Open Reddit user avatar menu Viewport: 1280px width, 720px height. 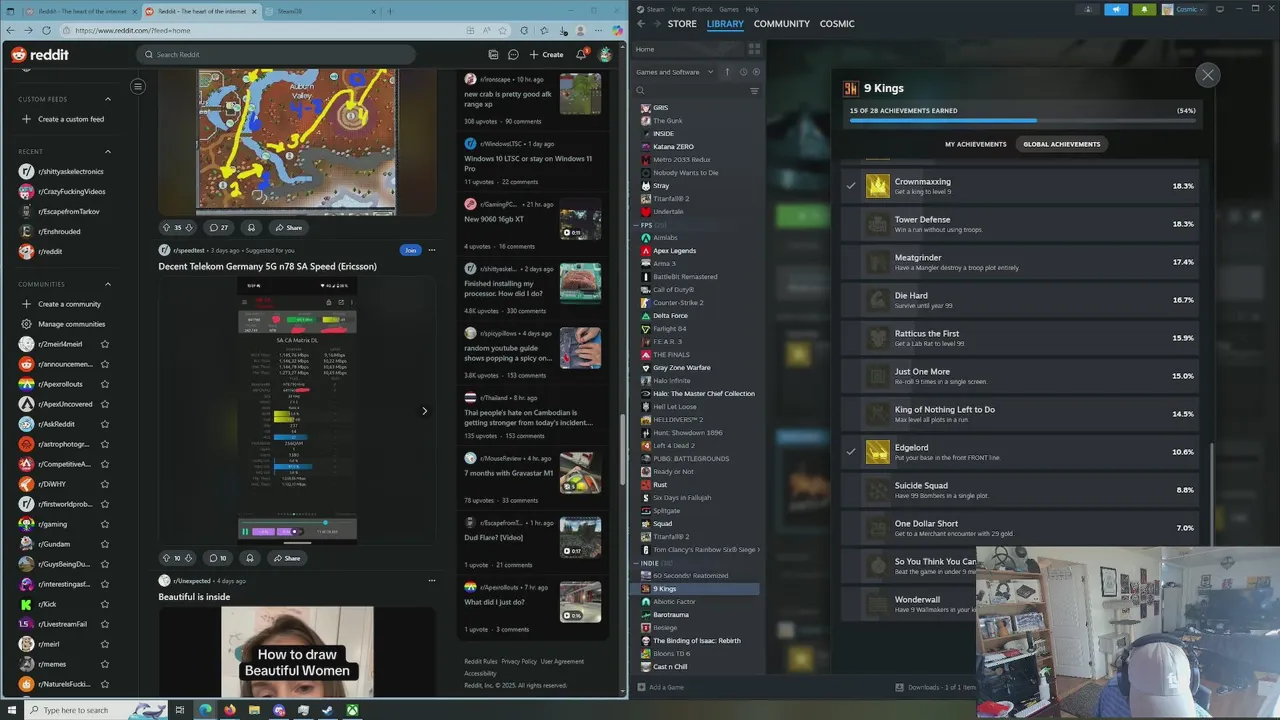(x=605, y=55)
